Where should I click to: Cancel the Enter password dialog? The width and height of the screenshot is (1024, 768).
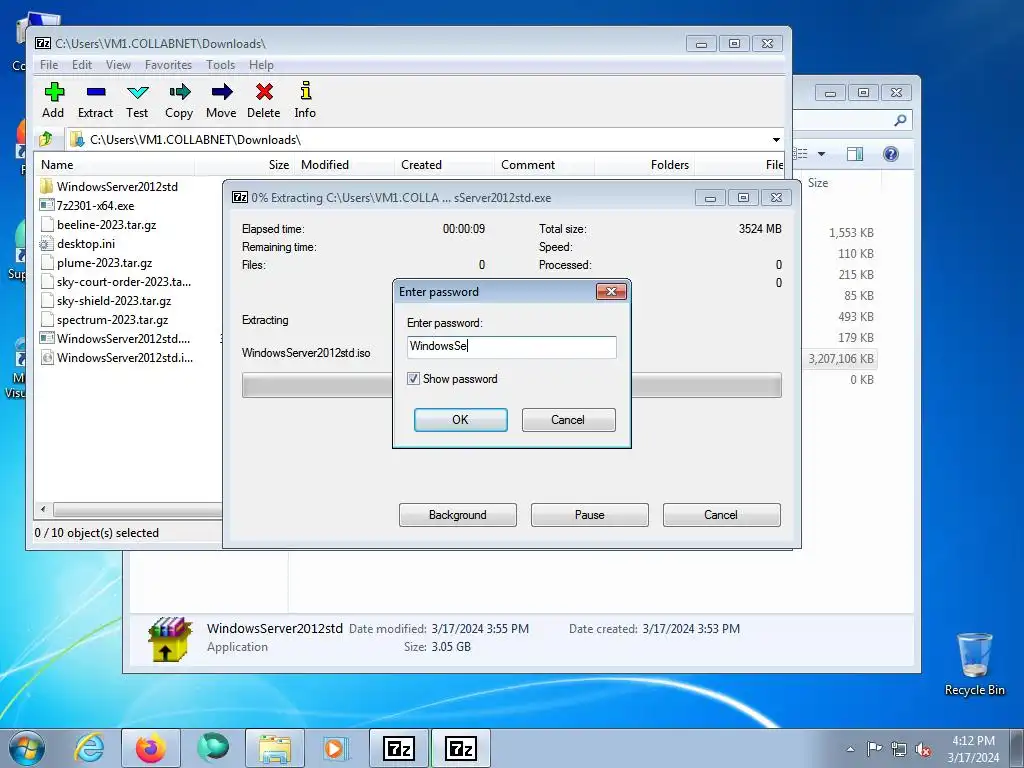tap(568, 420)
